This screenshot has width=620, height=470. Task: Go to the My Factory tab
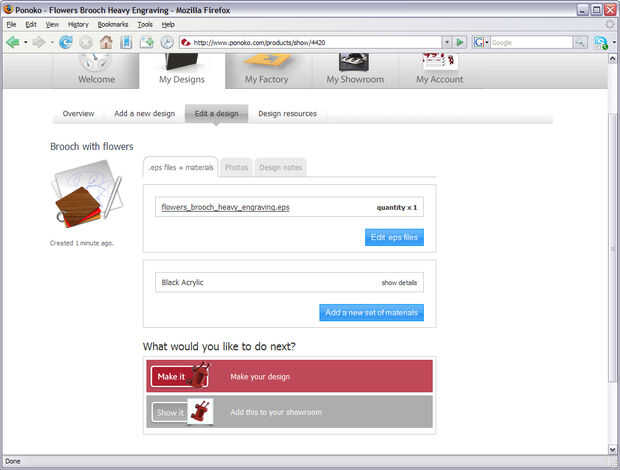[x=267, y=71]
